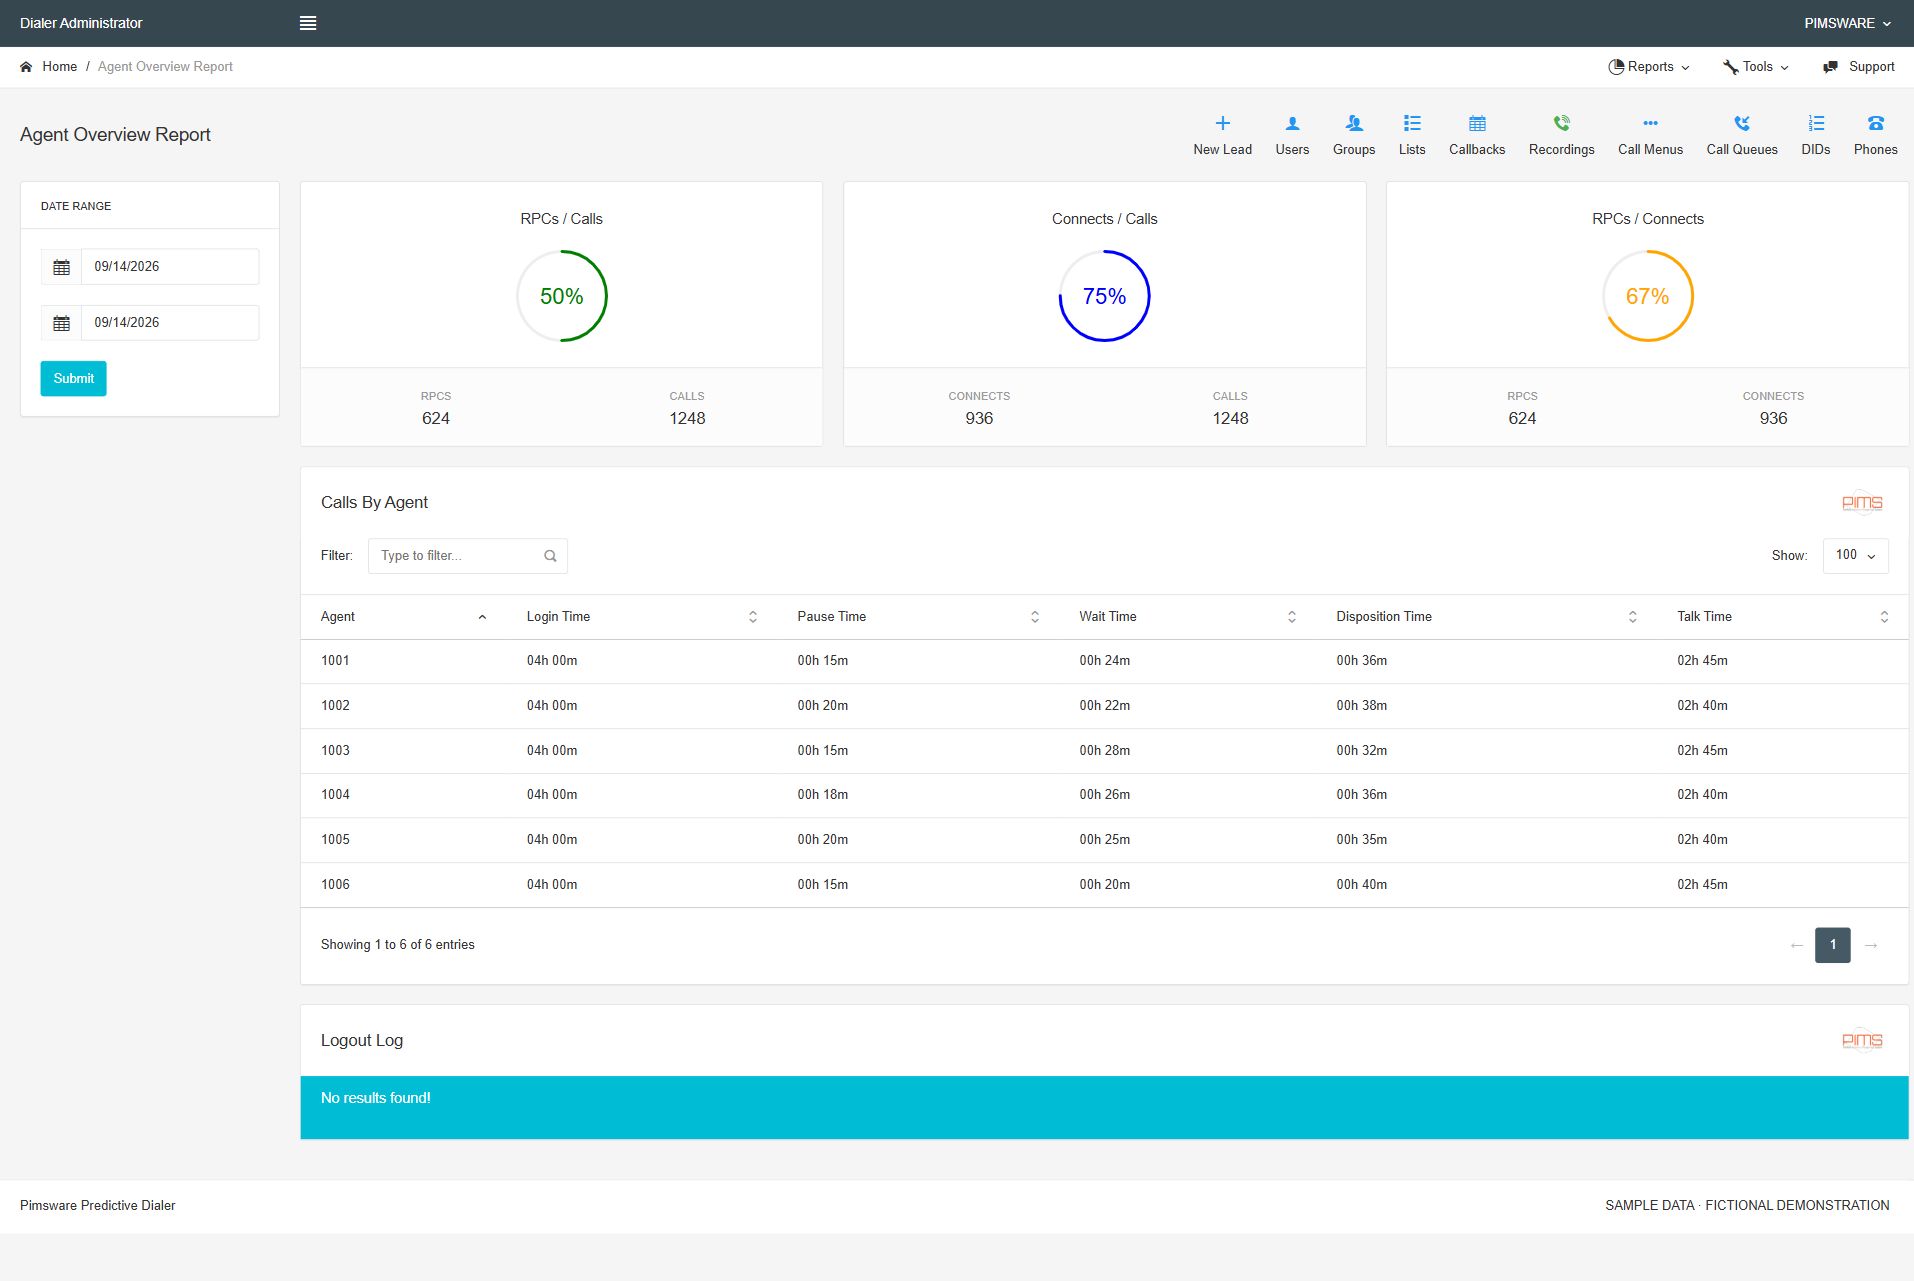Click the Support chat icon

[x=1830, y=67]
